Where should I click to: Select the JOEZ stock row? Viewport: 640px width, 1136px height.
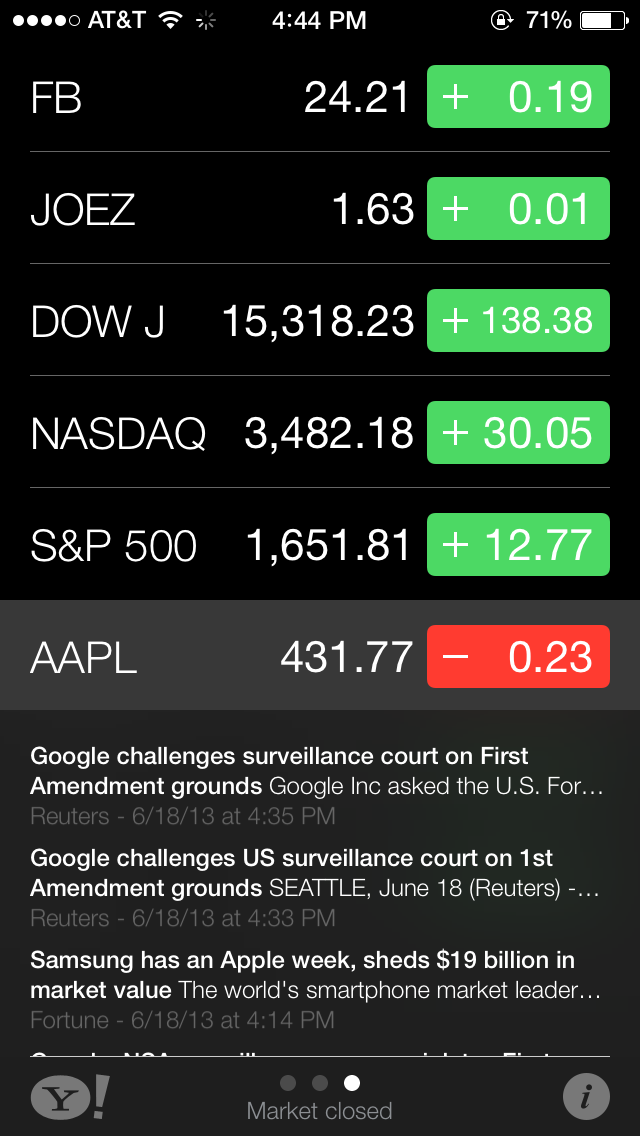[320, 209]
